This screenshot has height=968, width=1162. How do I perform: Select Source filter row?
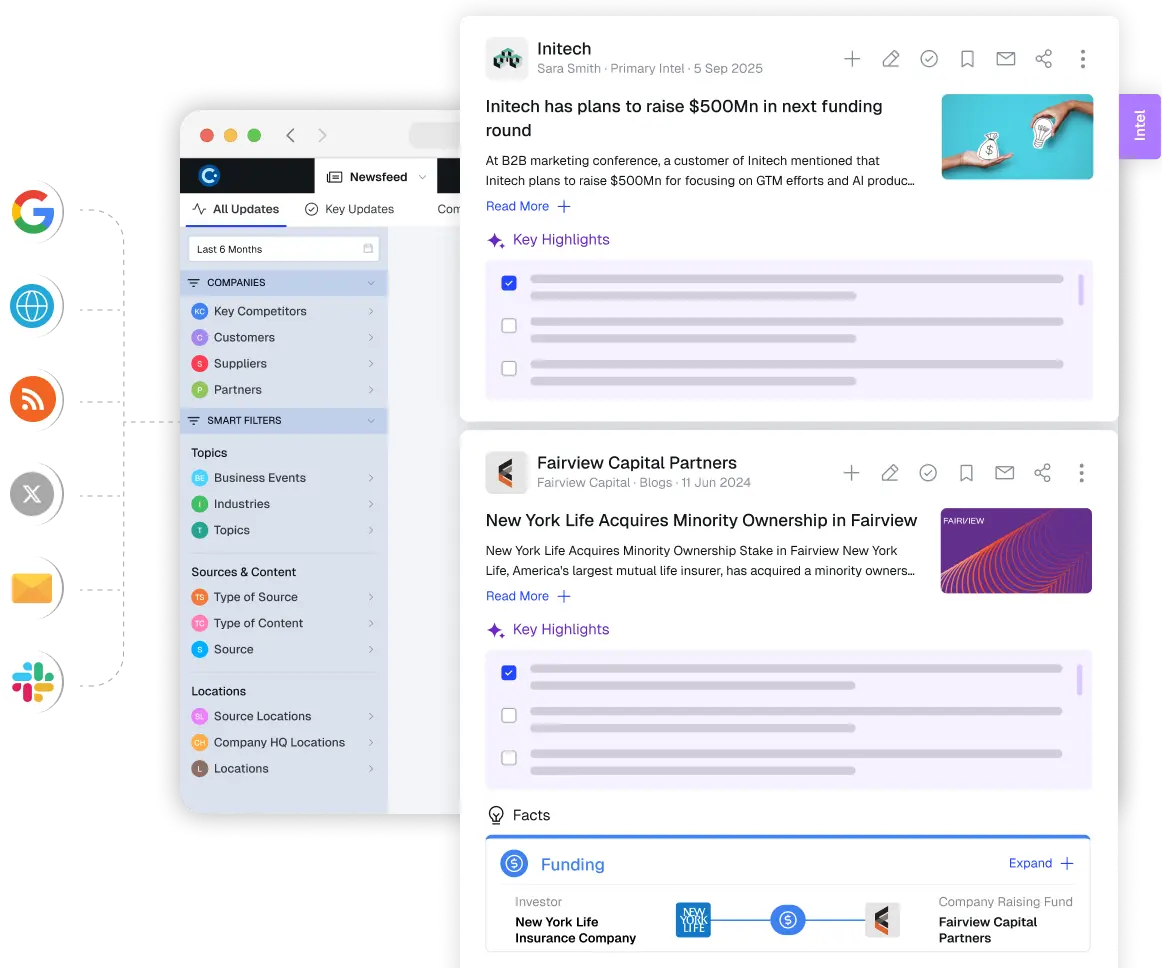(x=283, y=649)
